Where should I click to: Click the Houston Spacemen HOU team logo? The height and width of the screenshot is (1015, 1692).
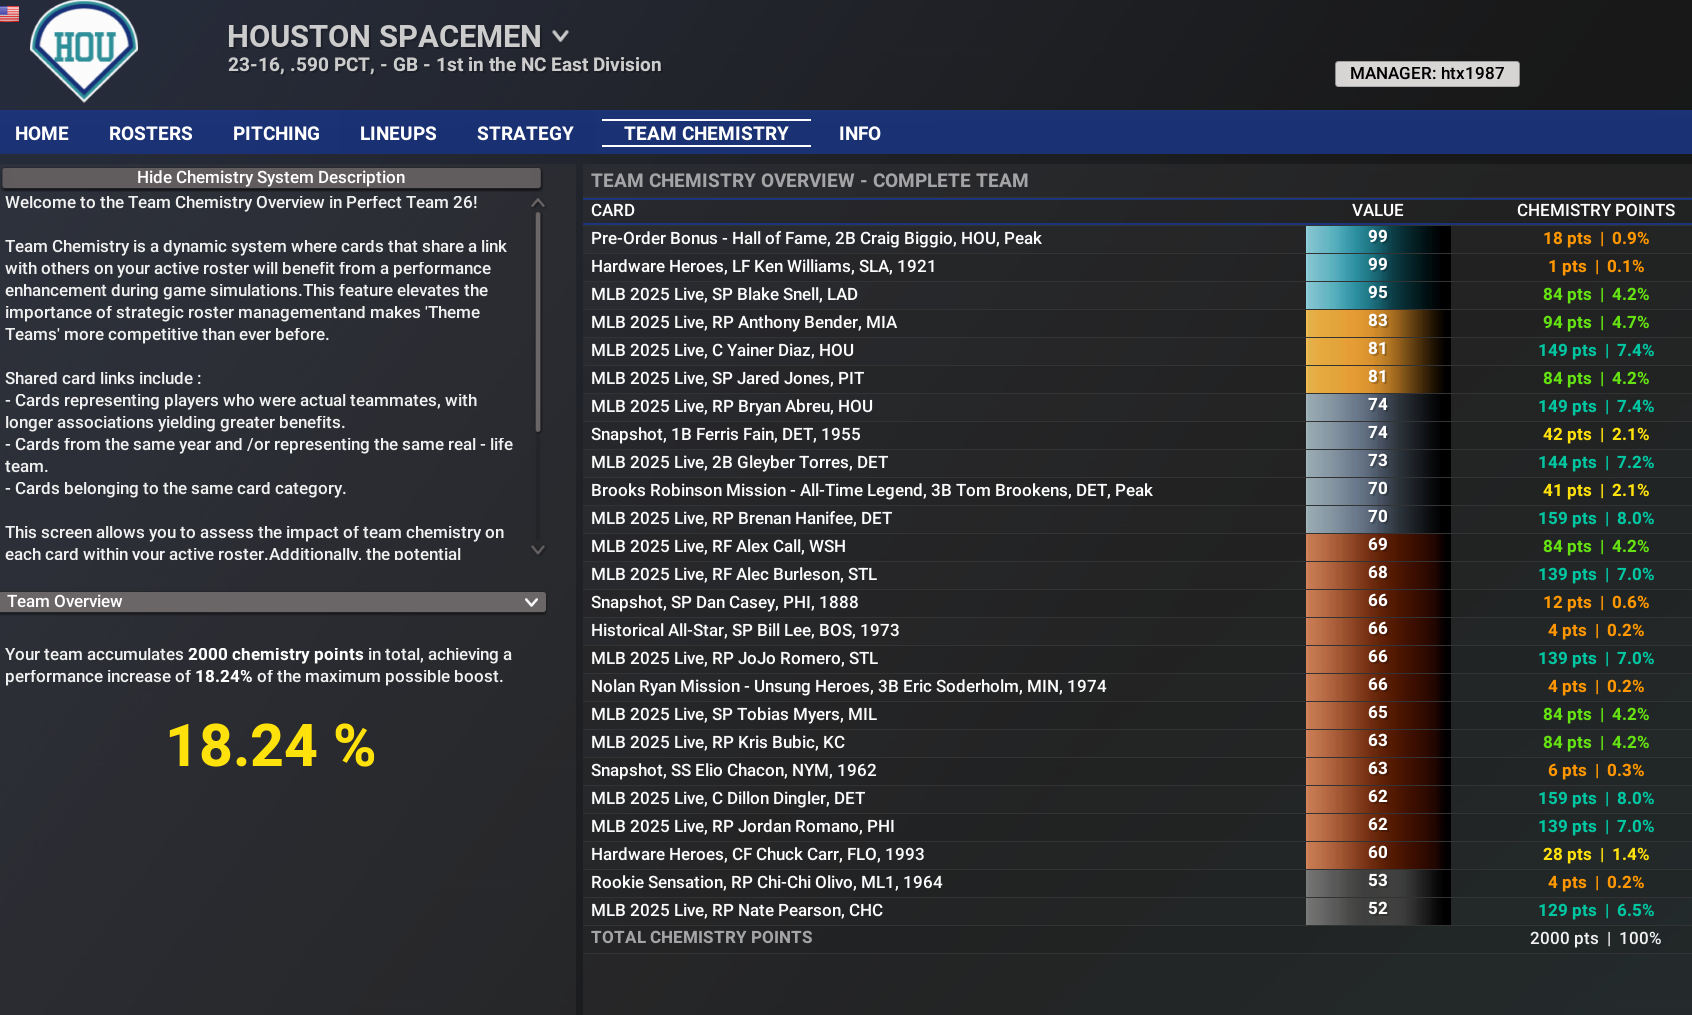click(x=84, y=50)
